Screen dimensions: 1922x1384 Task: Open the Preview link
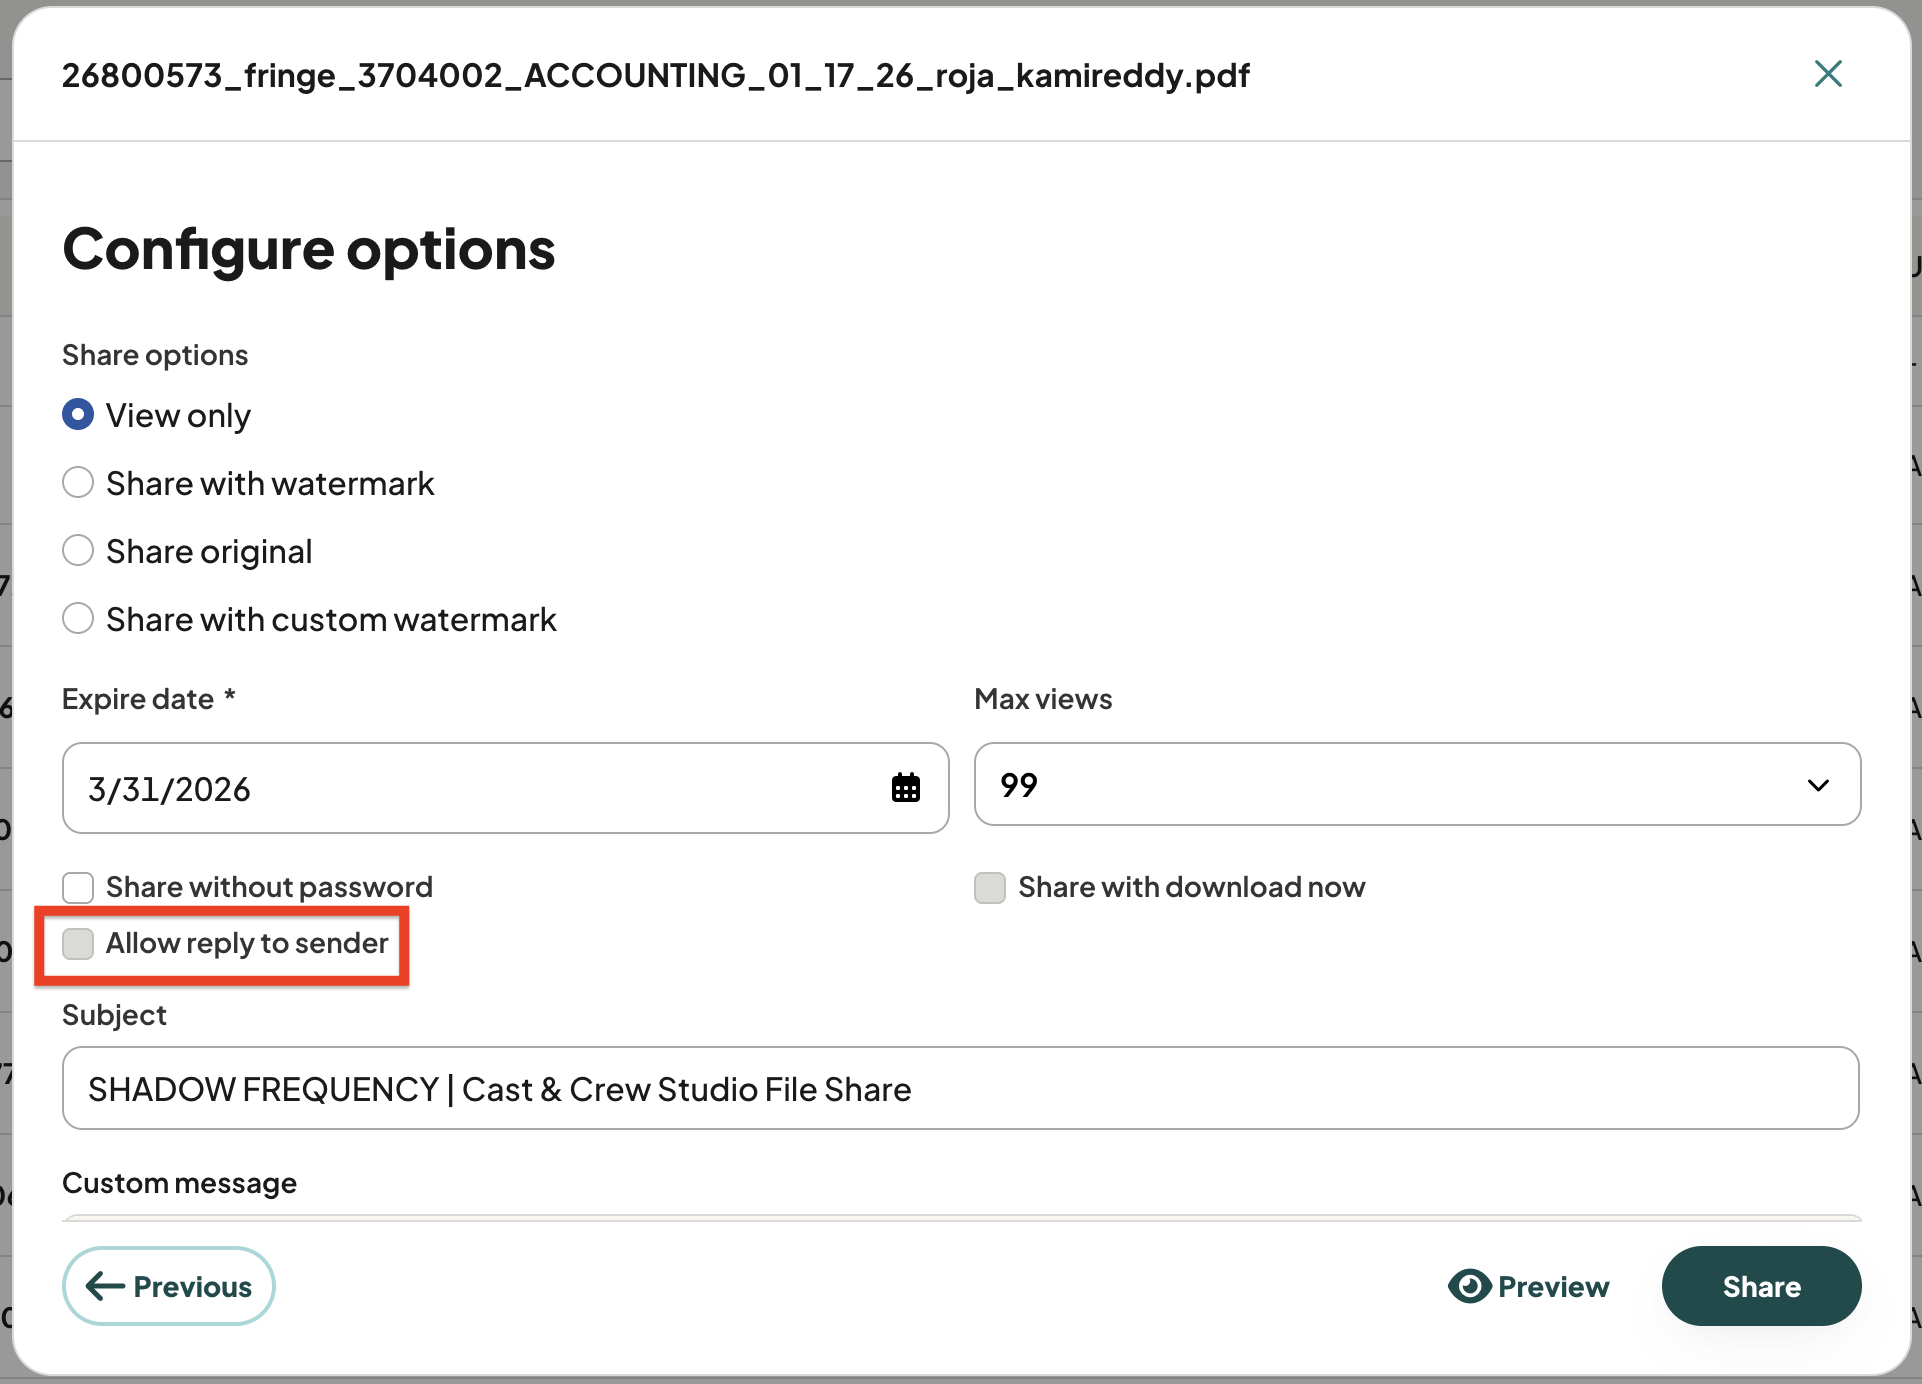(1529, 1286)
